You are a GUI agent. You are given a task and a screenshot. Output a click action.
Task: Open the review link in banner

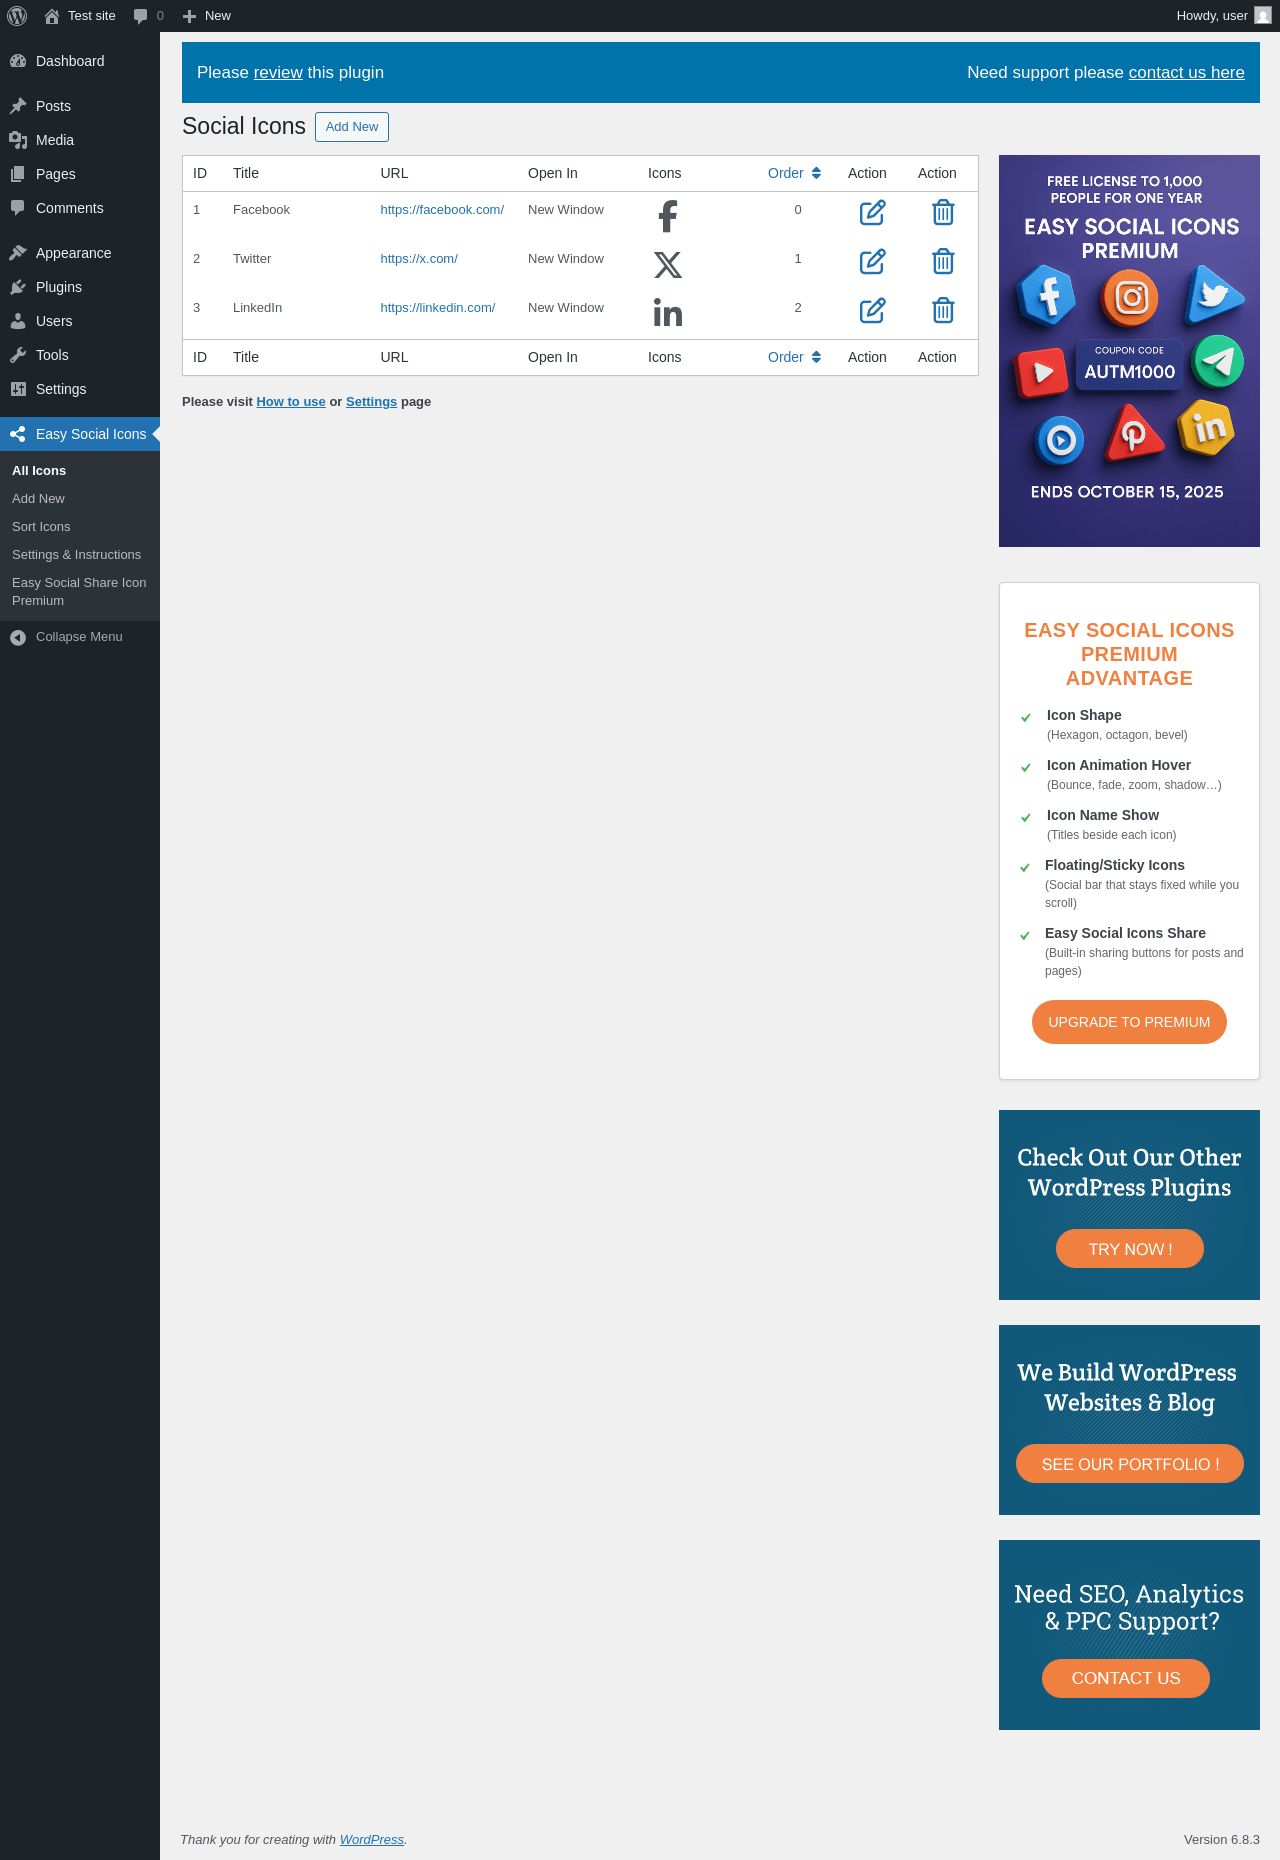pos(278,72)
